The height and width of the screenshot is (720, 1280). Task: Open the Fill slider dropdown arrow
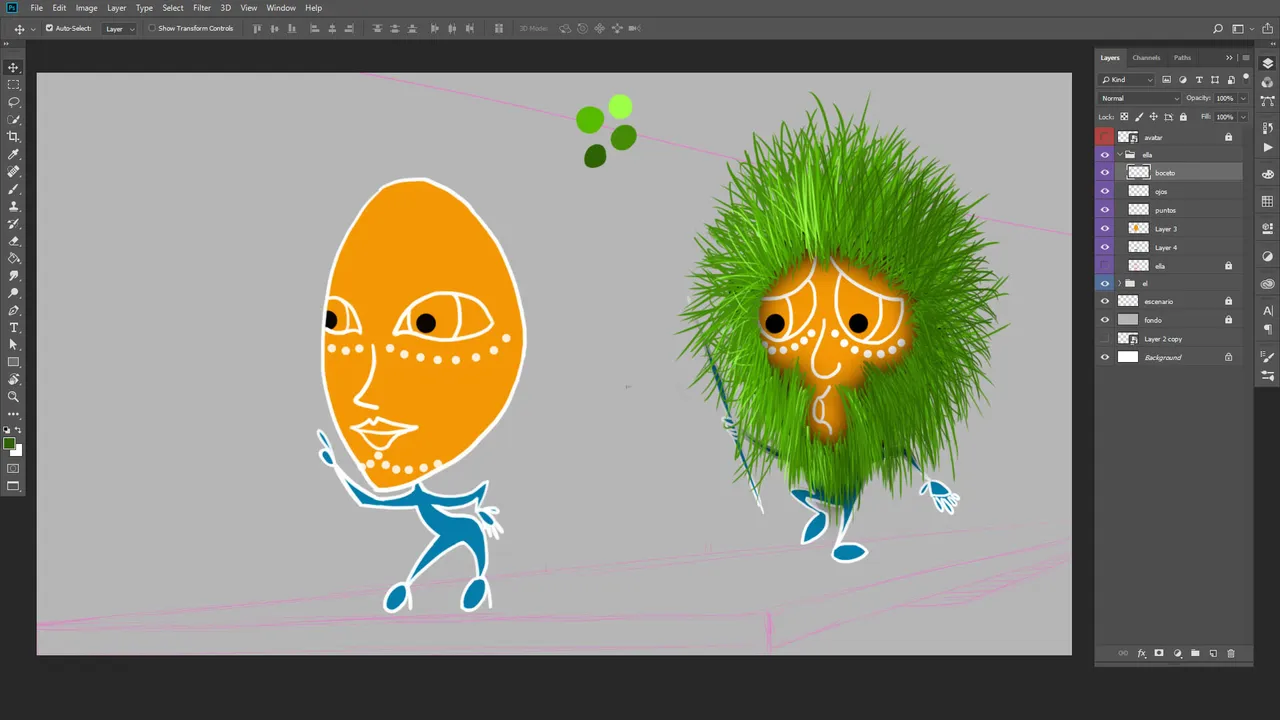(x=1243, y=117)
